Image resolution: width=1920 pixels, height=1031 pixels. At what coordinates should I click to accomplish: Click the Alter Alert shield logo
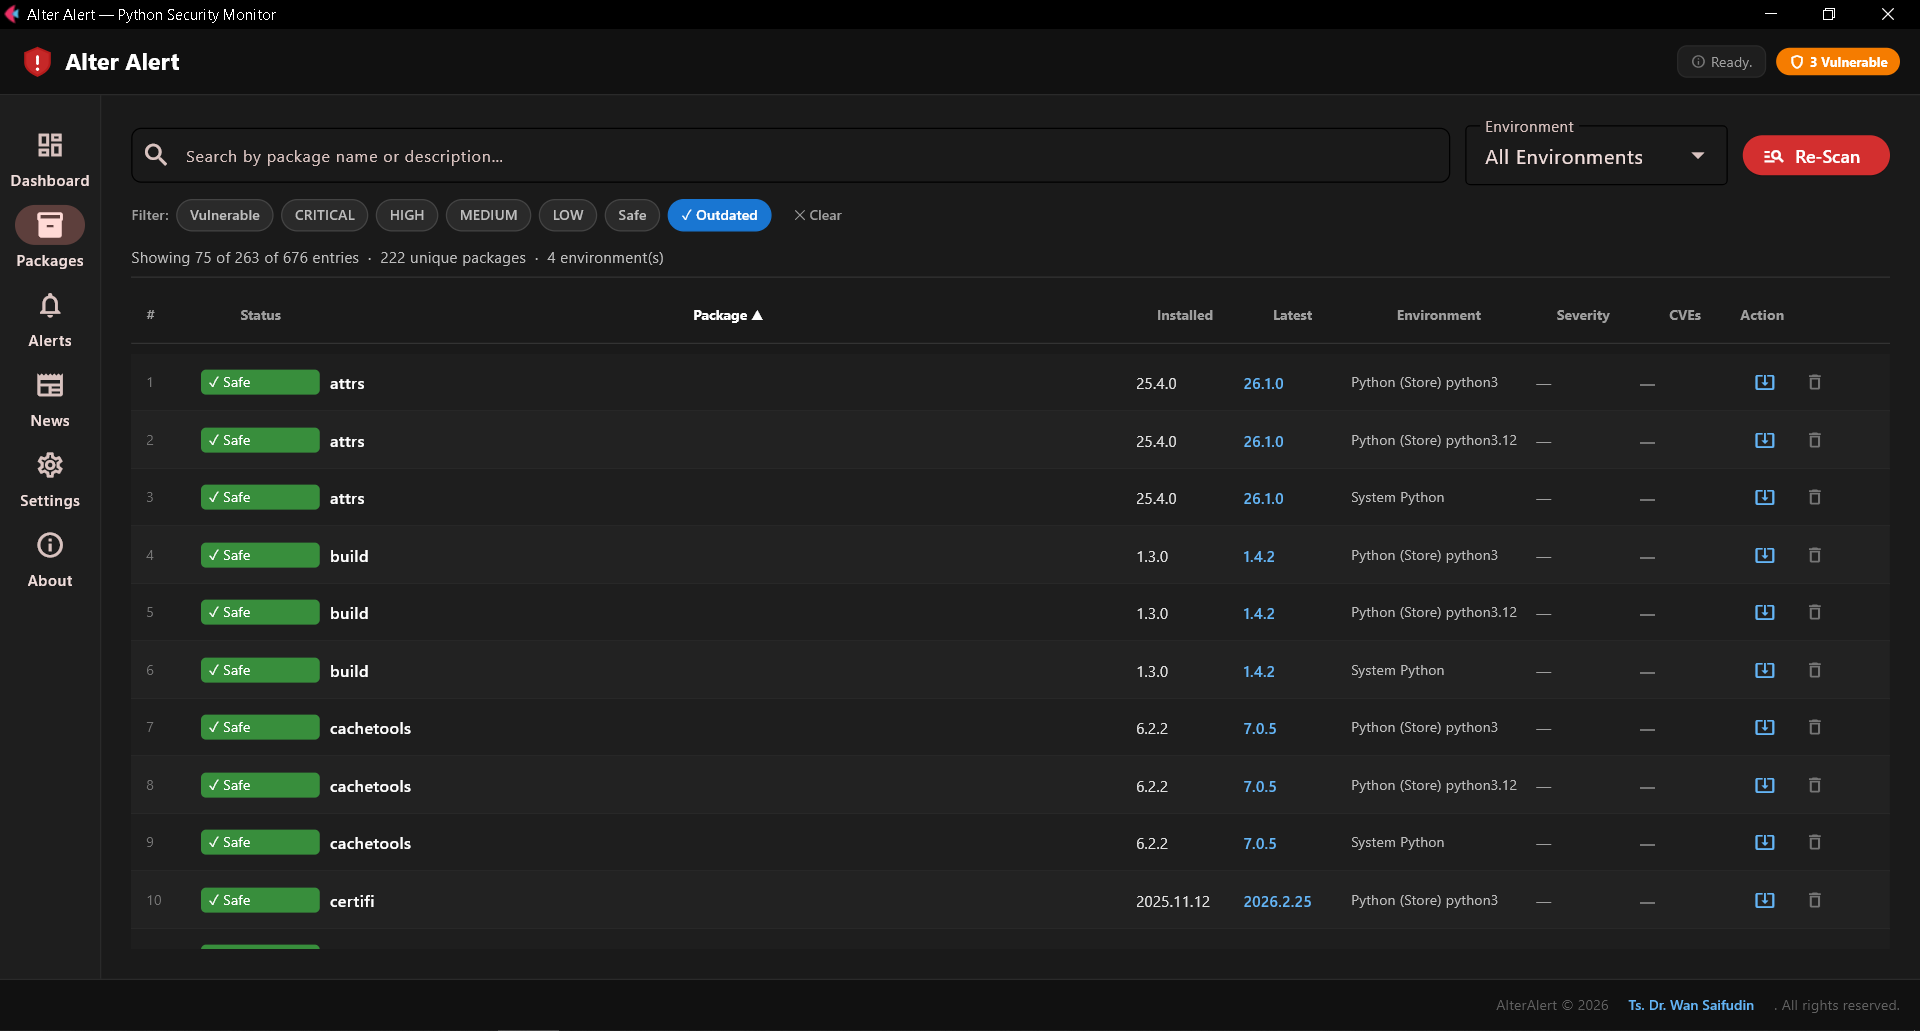point(37,61)
